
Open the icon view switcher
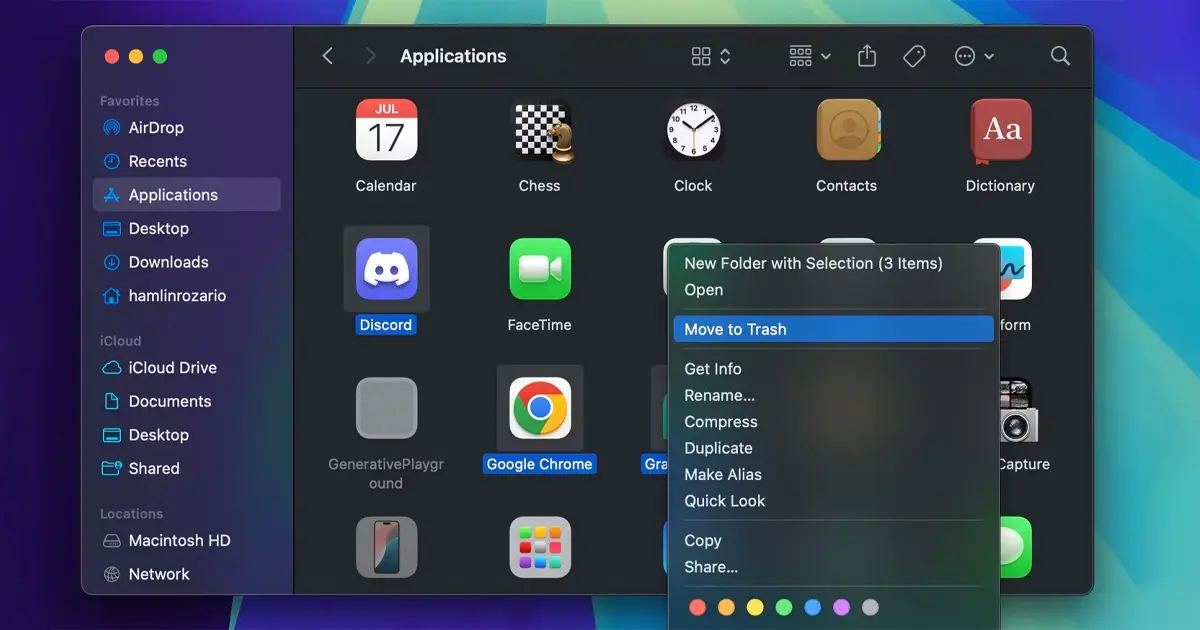[x=711, y=56]
